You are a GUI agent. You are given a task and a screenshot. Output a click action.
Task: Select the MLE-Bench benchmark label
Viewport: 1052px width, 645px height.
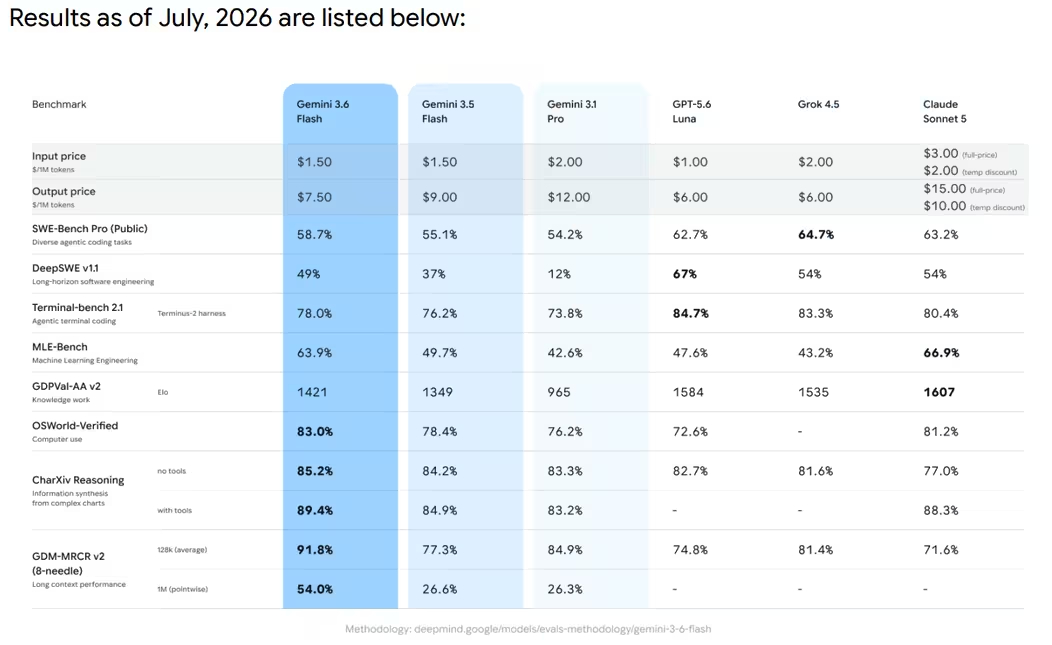pyautogui.click(x=60, y=347)
